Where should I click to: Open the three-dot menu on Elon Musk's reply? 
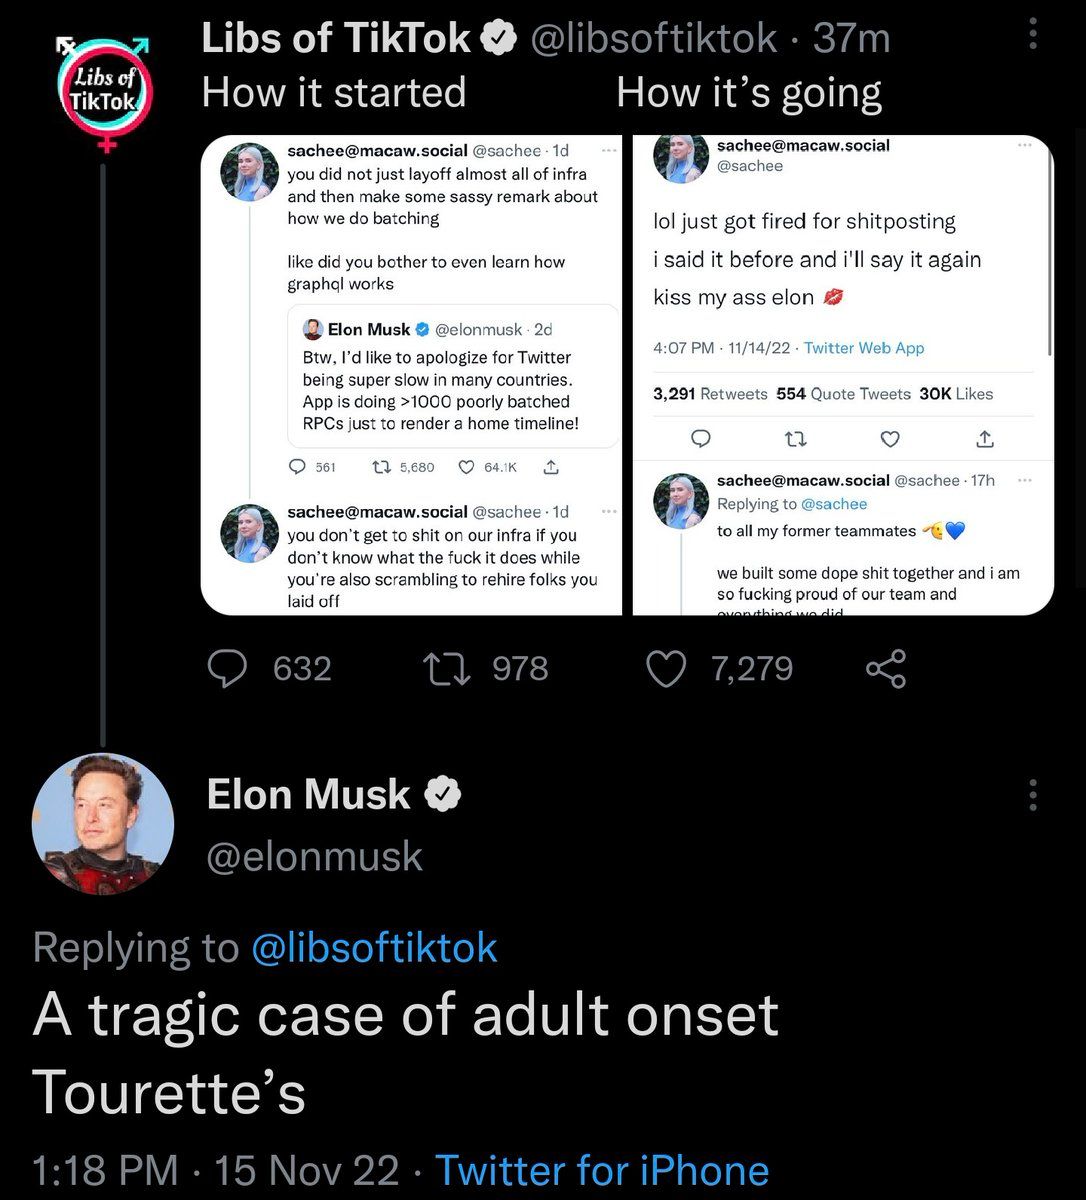pyautogui.click(x=1032, y=795)
